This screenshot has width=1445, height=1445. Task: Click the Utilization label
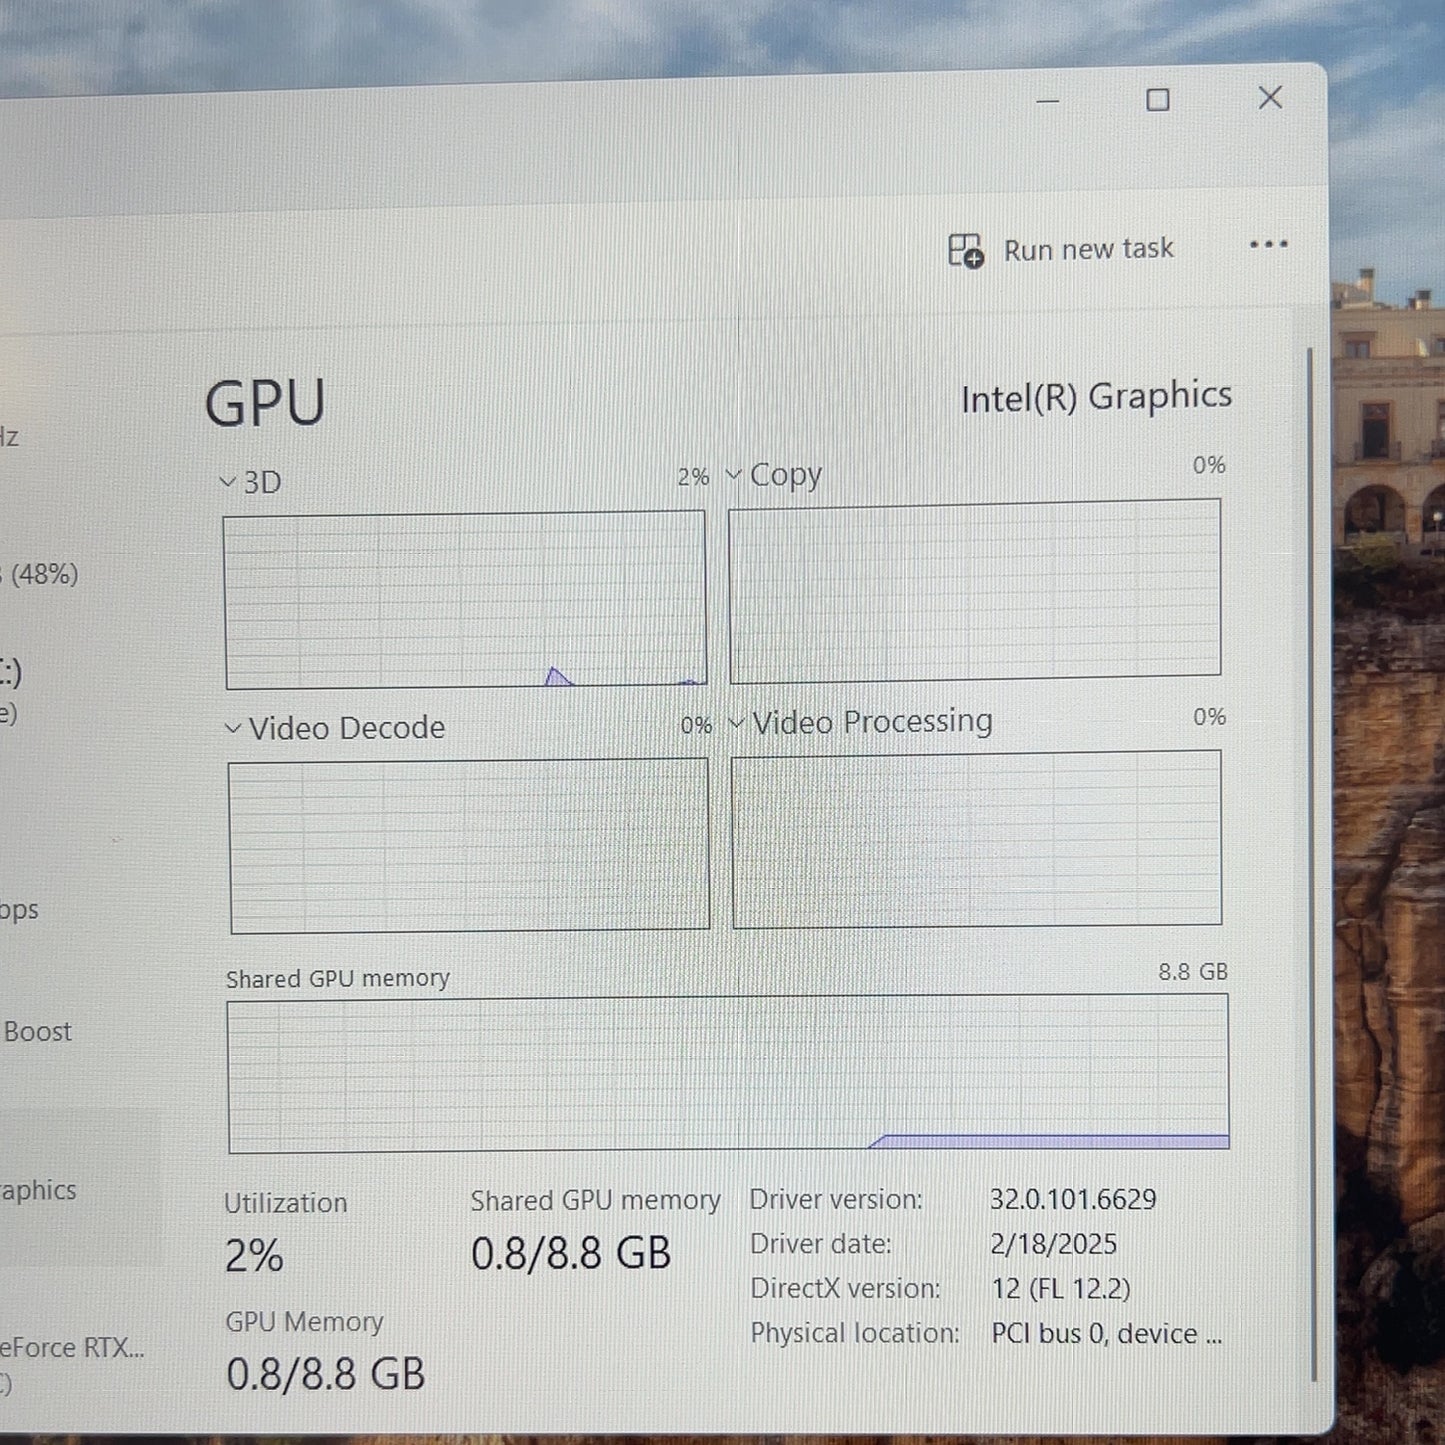click(285, 1203)
